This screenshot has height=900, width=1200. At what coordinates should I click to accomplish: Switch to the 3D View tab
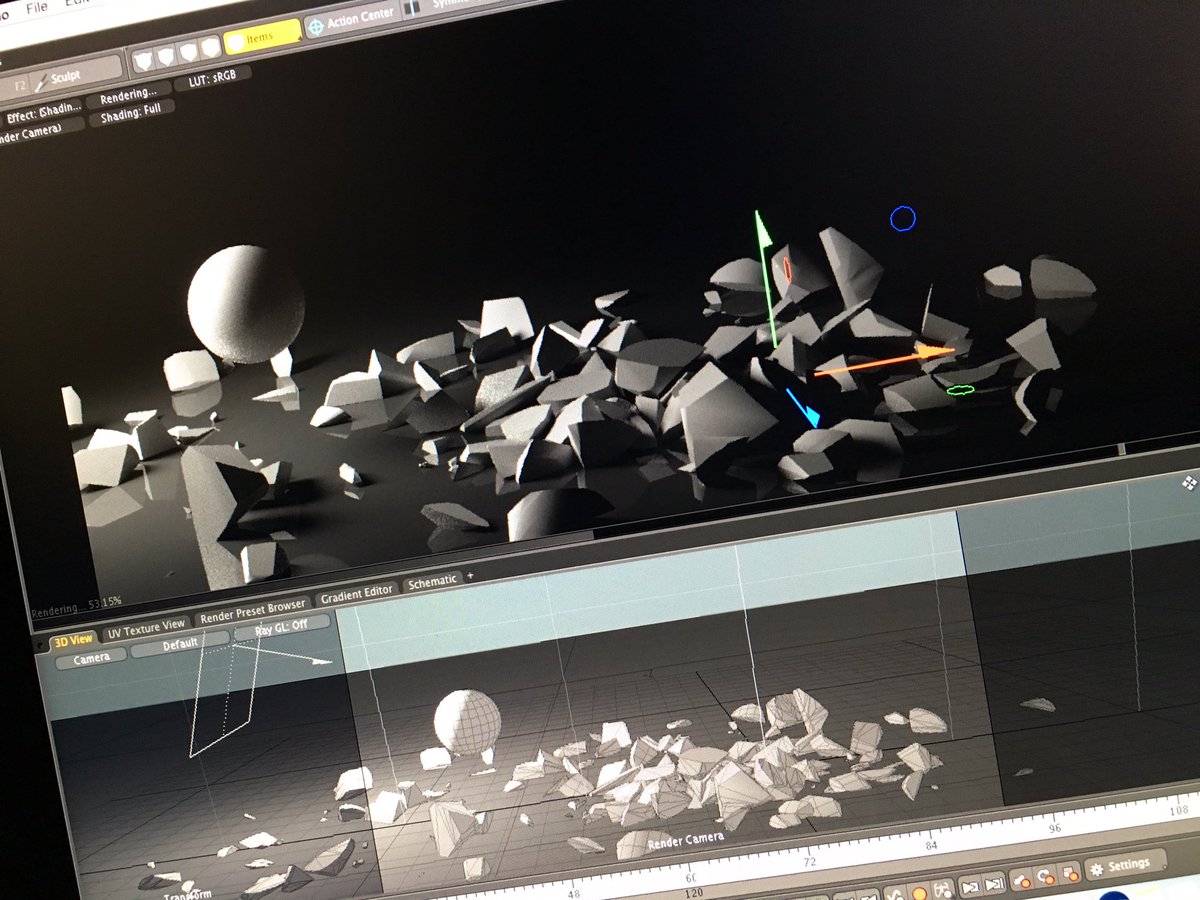tap(73, 639)
